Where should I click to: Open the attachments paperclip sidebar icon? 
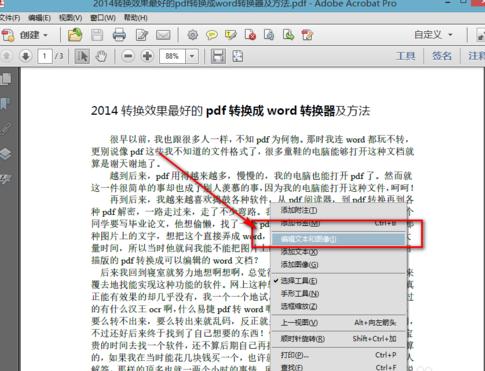[x=6, y=129]
